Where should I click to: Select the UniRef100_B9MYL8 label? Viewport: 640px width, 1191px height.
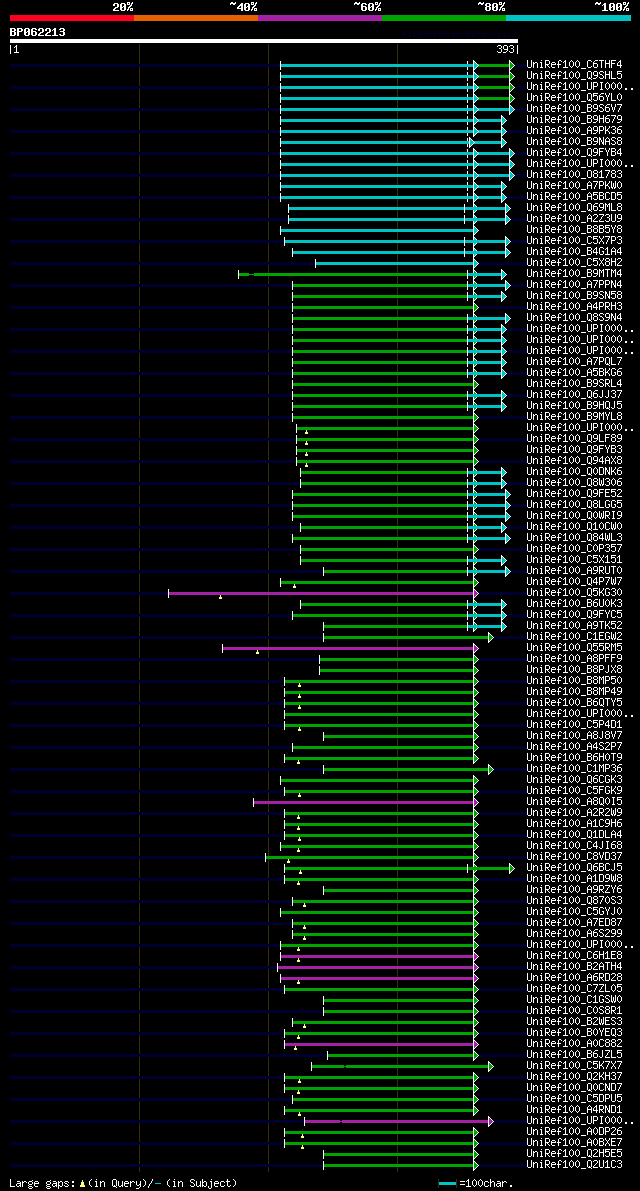(574, 417)
